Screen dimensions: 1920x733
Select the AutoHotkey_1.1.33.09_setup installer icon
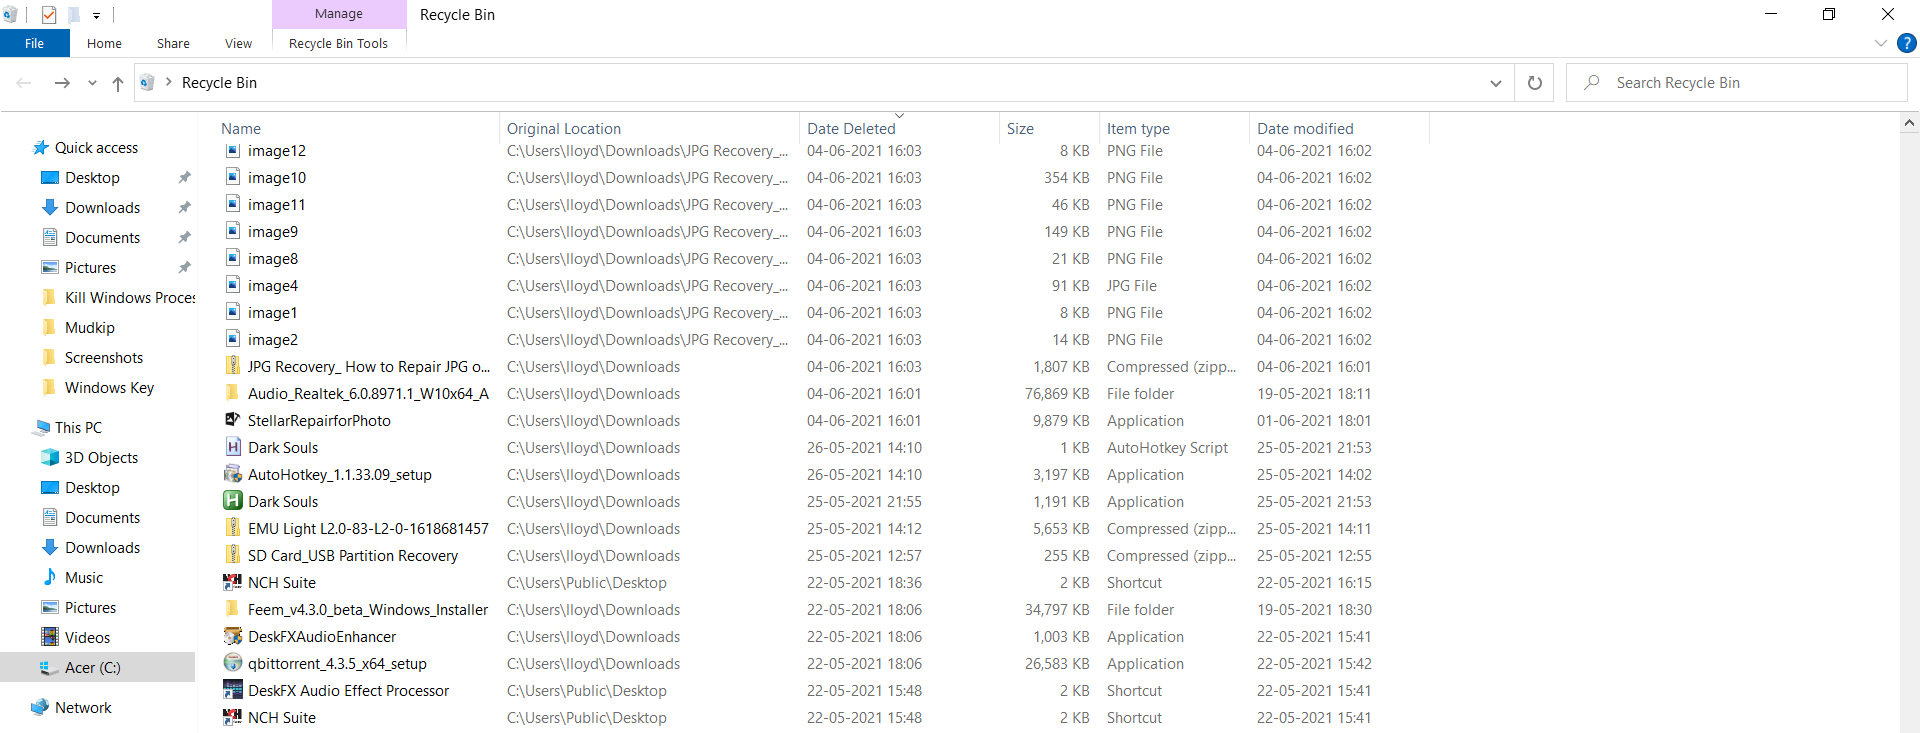tap(233, 474)
